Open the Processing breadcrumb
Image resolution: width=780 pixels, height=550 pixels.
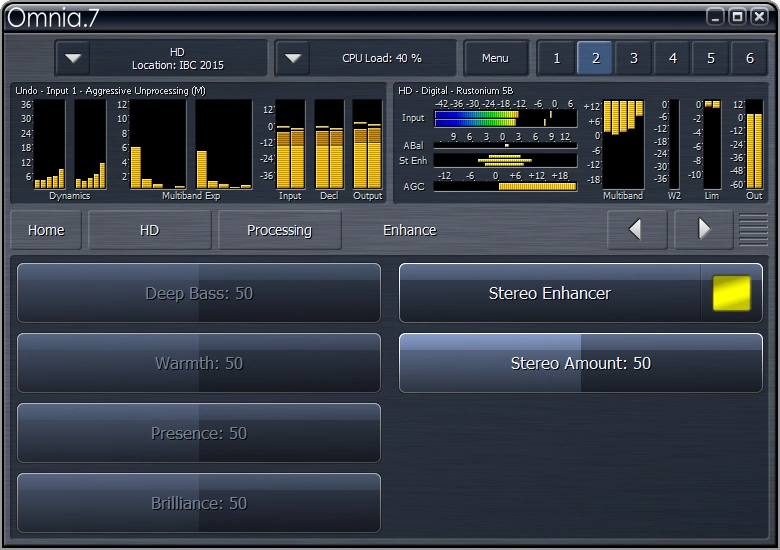point(280,230)
